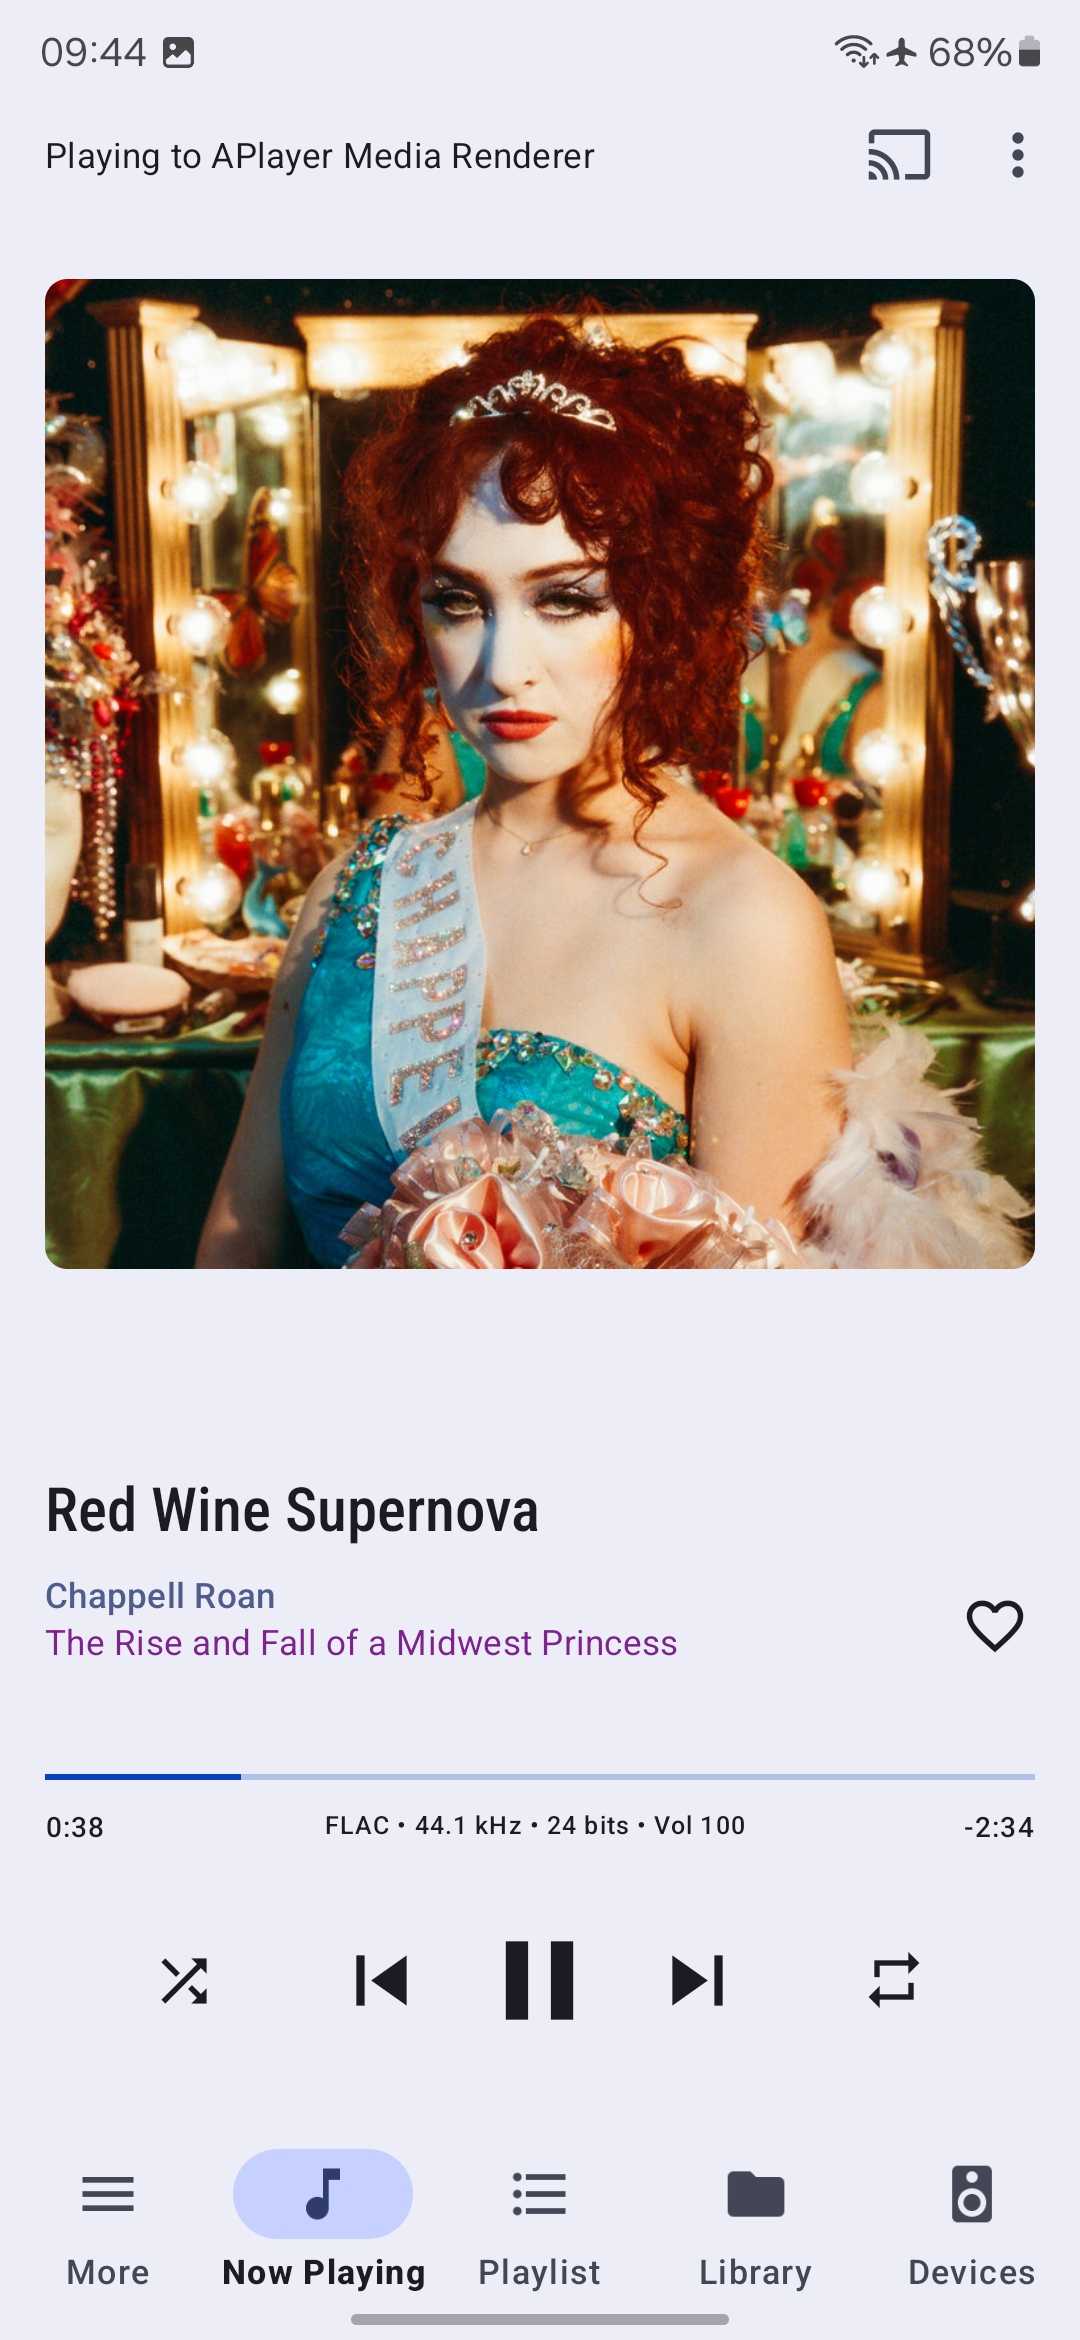Toggle shuffle playback mode
The height and width of the screenshot is (2340, 1080).
(185, 1980)
